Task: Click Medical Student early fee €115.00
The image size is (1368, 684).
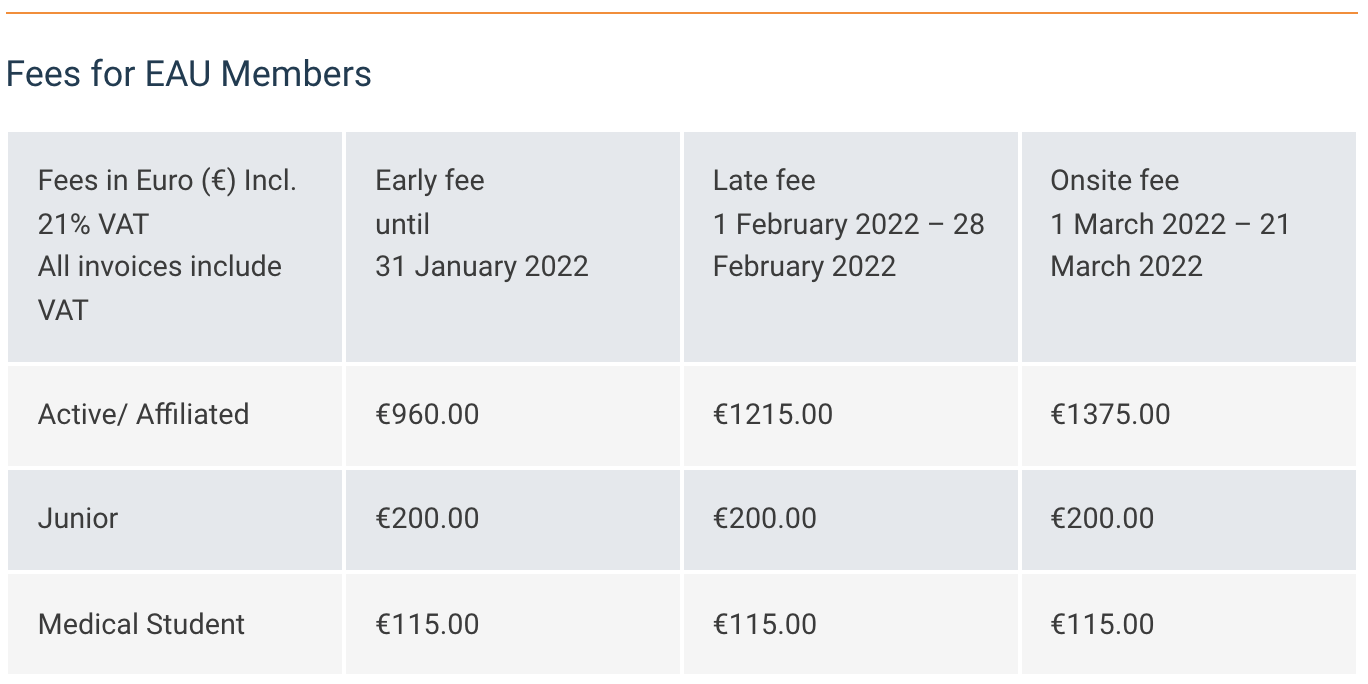Action: (x=427, y=624)
